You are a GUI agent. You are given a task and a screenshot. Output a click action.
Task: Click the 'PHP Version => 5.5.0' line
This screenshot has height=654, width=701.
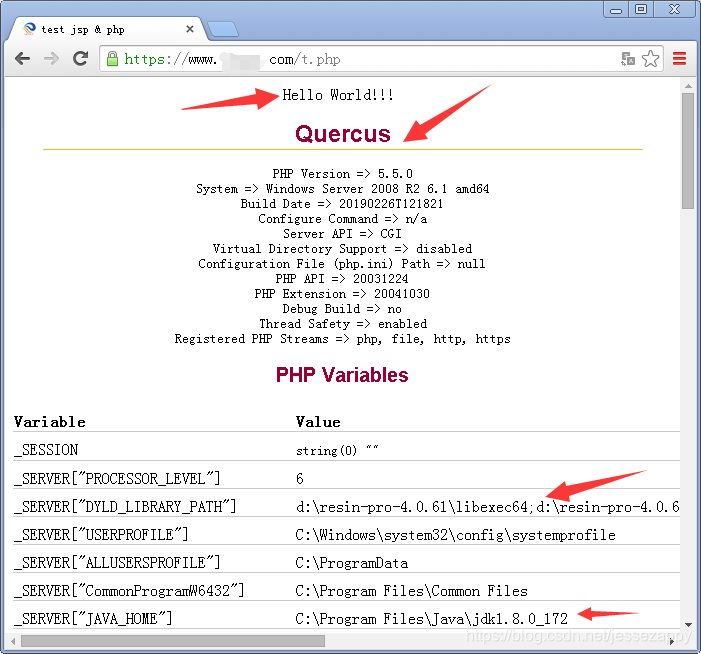click(x=343, y=173)
